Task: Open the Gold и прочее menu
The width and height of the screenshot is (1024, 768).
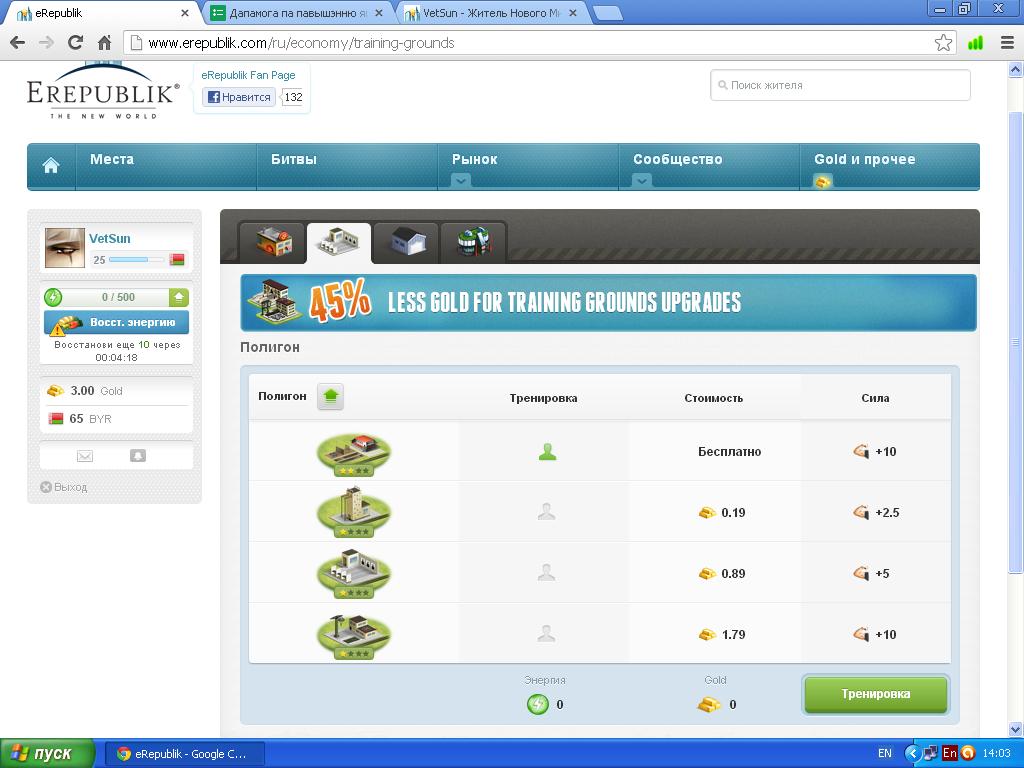Action: (865, 159)
